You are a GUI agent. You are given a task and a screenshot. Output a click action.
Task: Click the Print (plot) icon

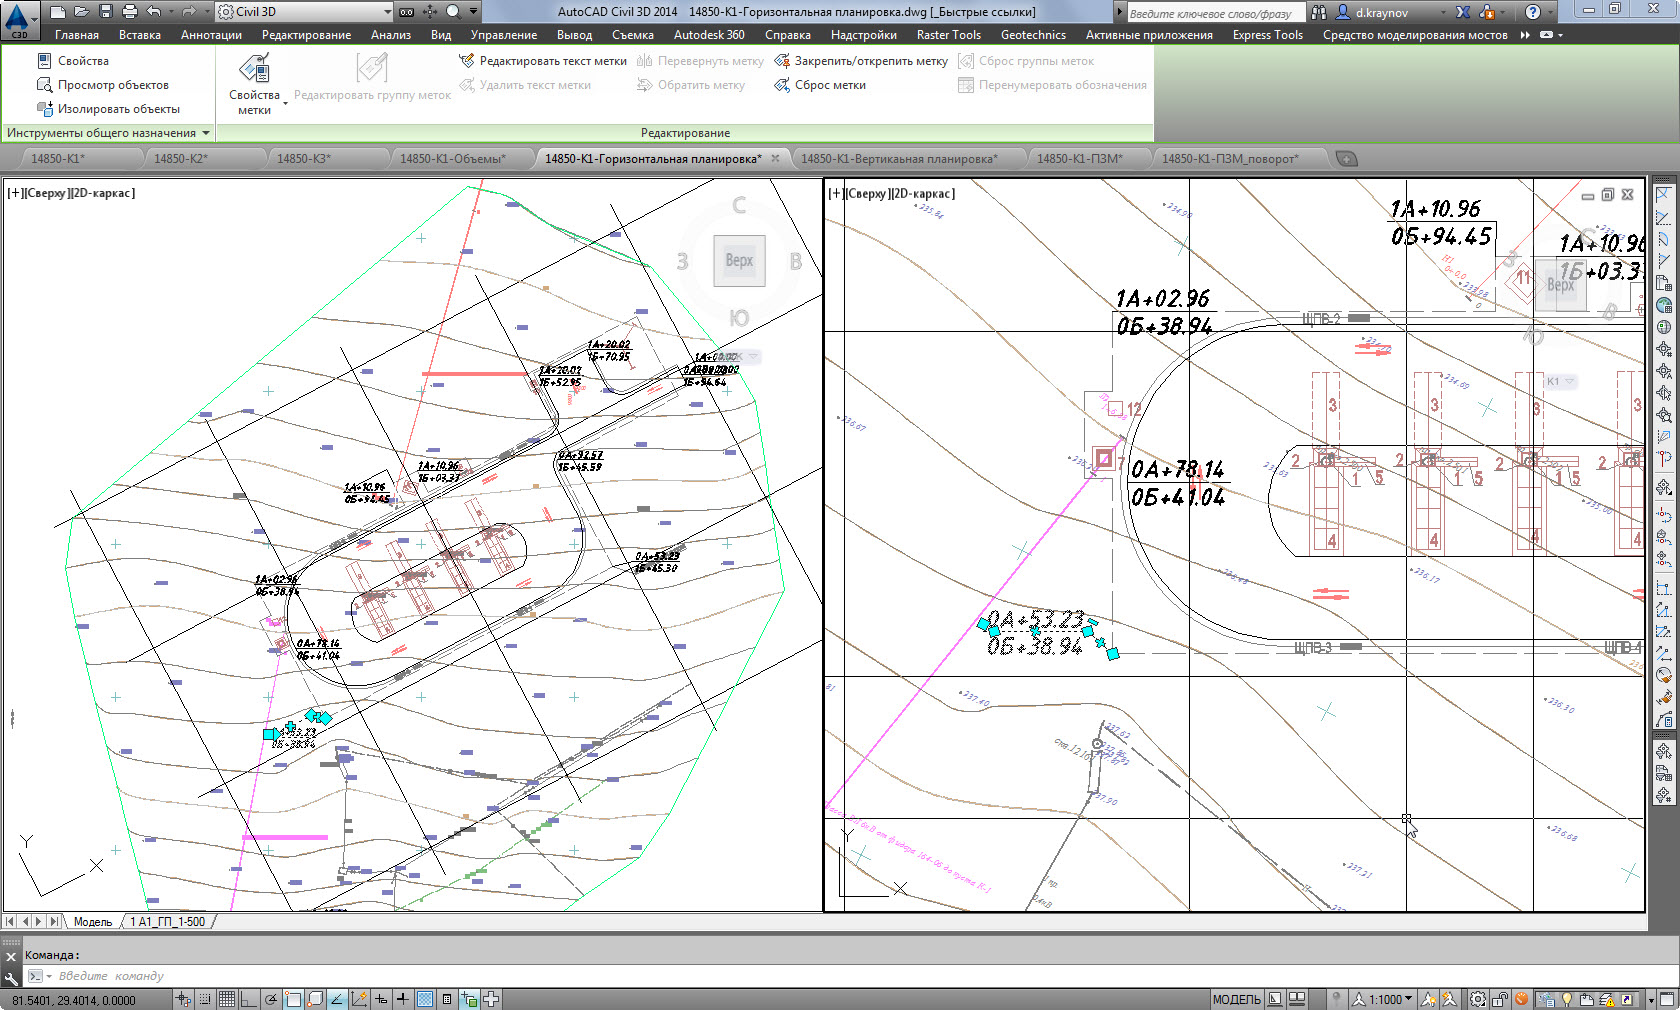pyautogui.click(x=129, y=12)
